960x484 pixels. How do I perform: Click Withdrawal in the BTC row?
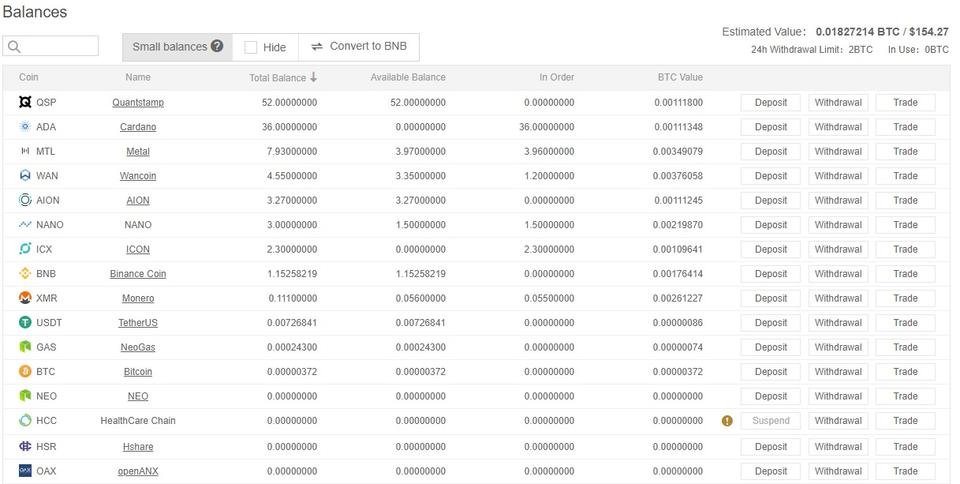[x=838, y=371]
